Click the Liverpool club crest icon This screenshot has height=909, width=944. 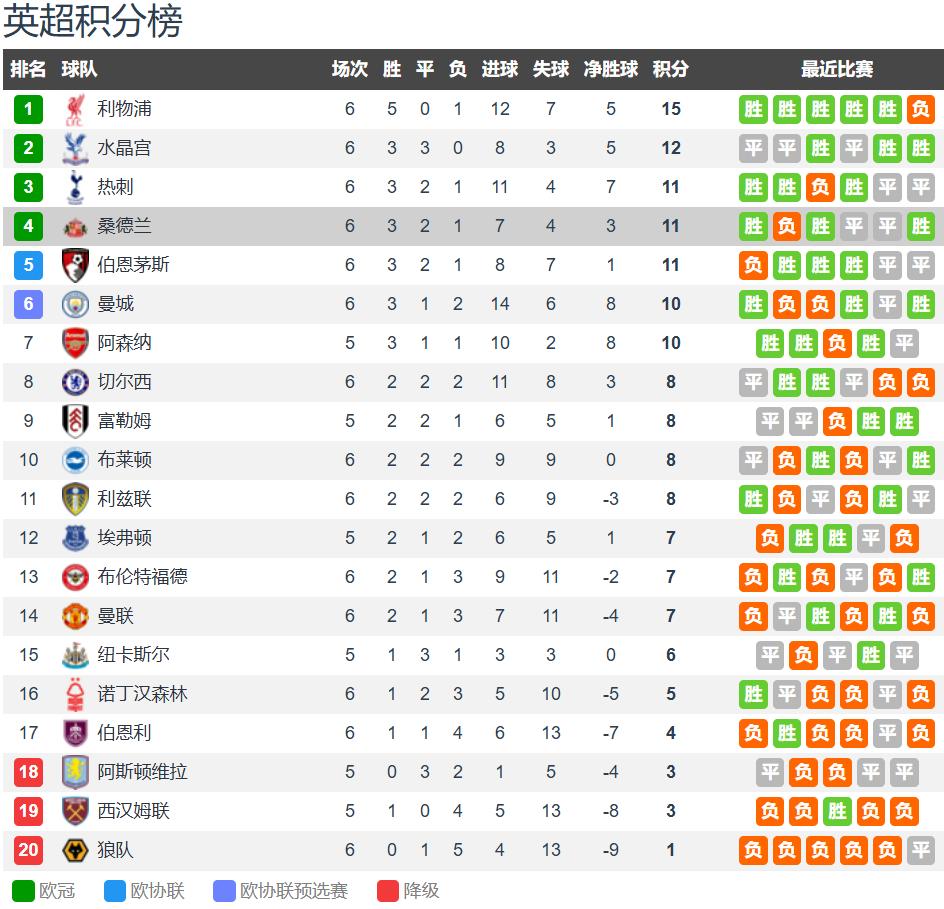[75, 109]
